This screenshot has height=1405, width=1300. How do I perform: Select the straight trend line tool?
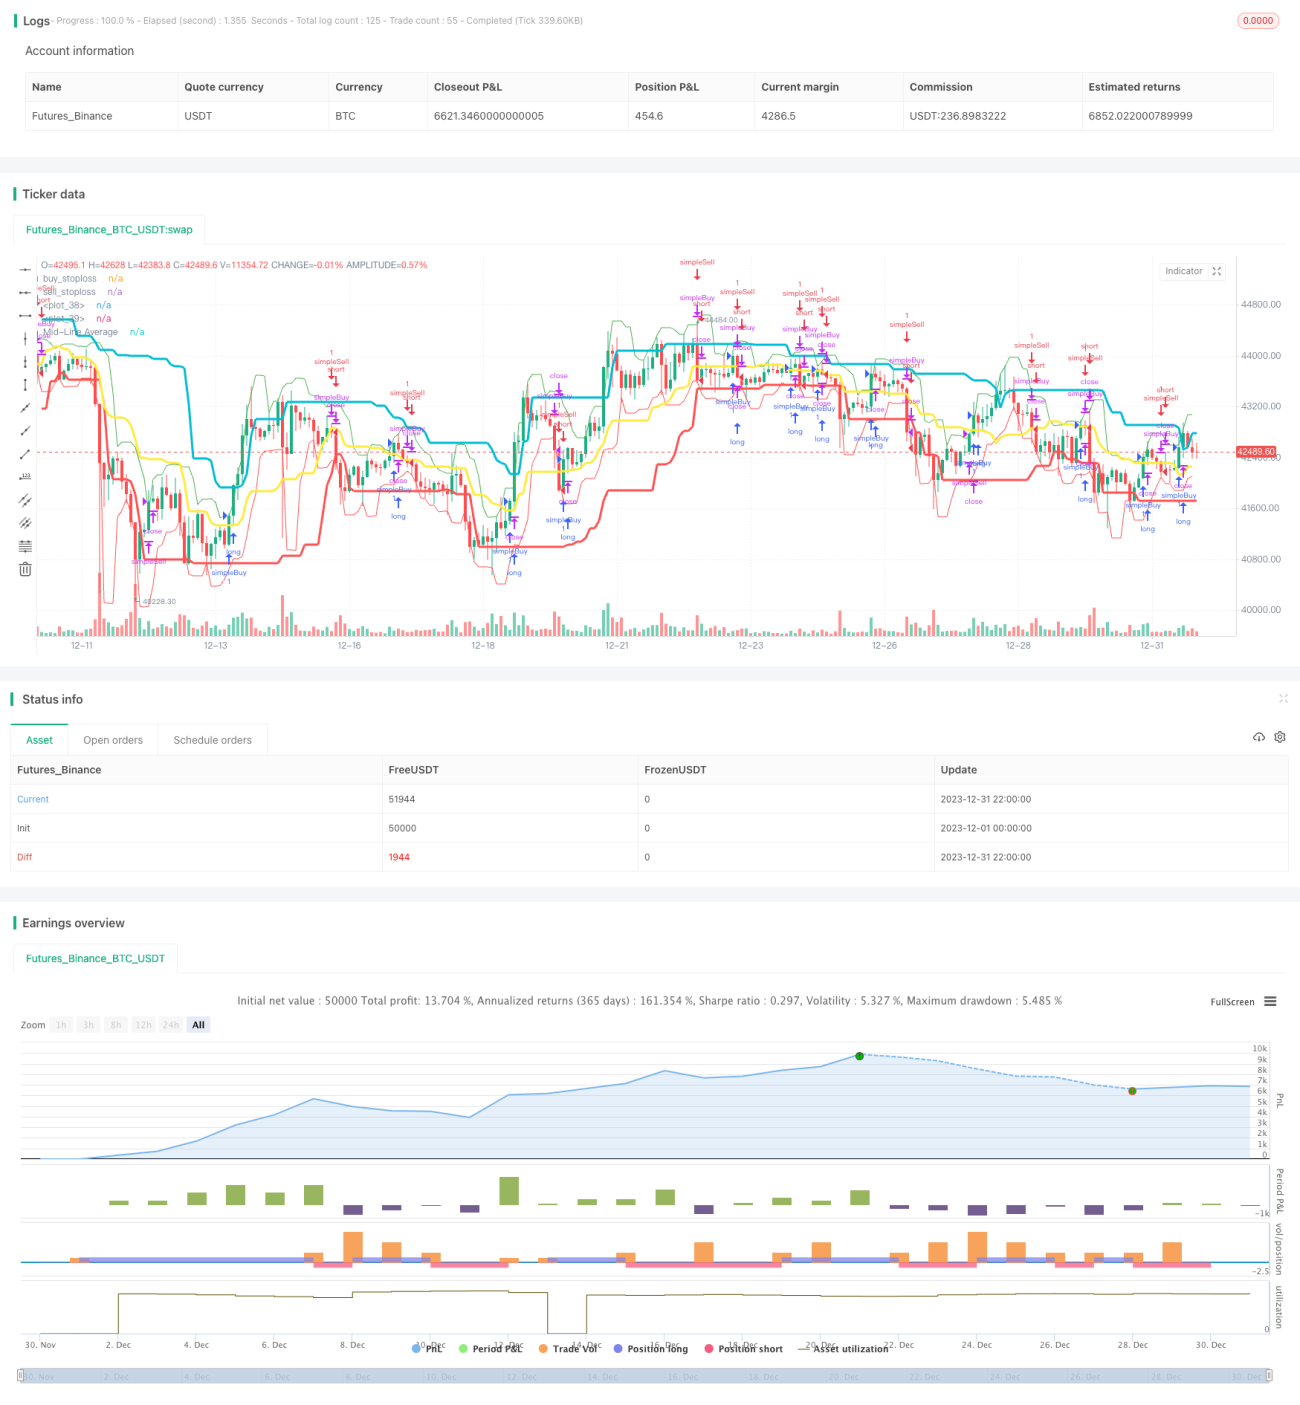tap(25, 407)
